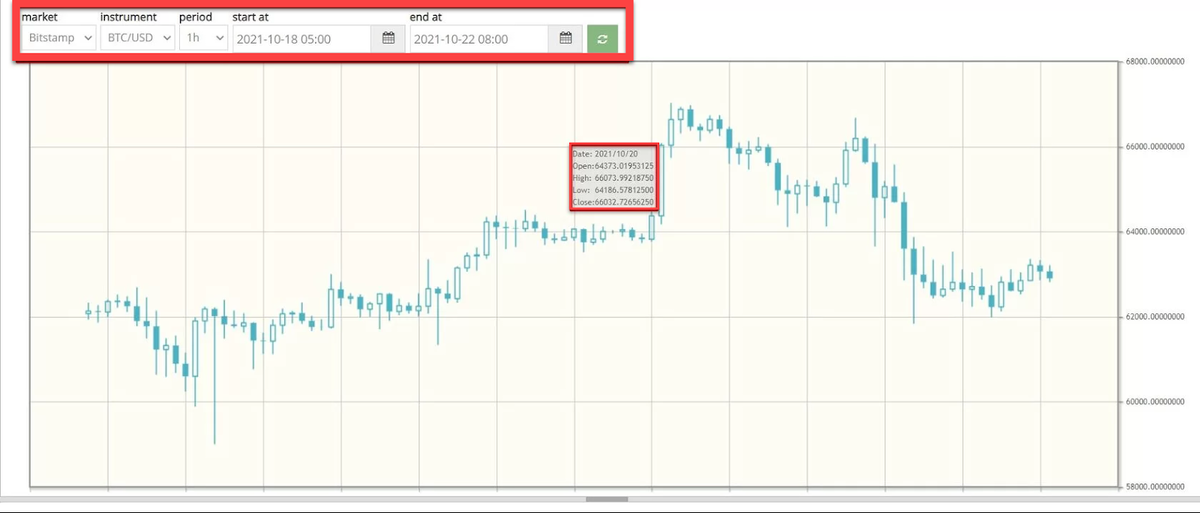Viewport: 1200px width, 513px height.
Task: Click the tooltip Date: 2021/10/20 line
Action: [x=605, y=154]
